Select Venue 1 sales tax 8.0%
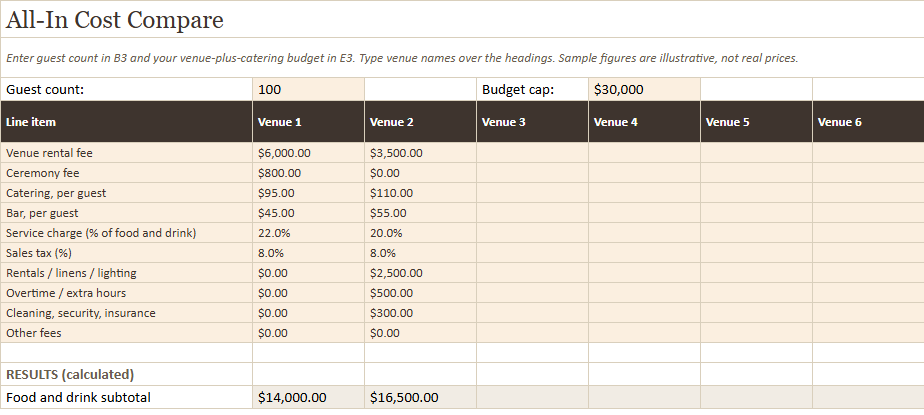This screenshot has width=924, height=415. (x=308, y=253)
